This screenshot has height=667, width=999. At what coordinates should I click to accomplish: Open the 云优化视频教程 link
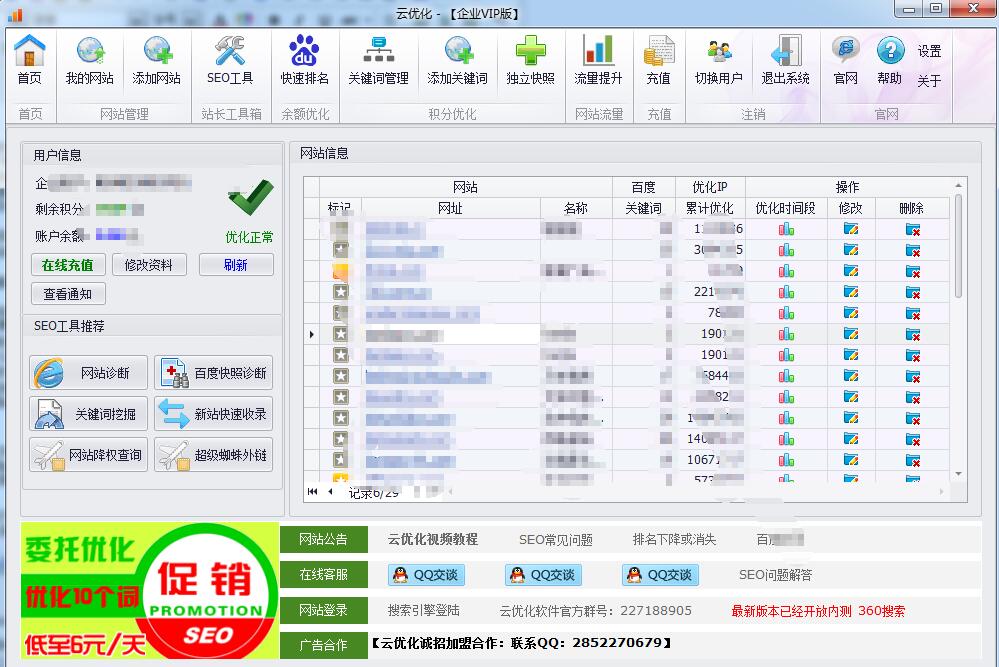pos(433,539)
